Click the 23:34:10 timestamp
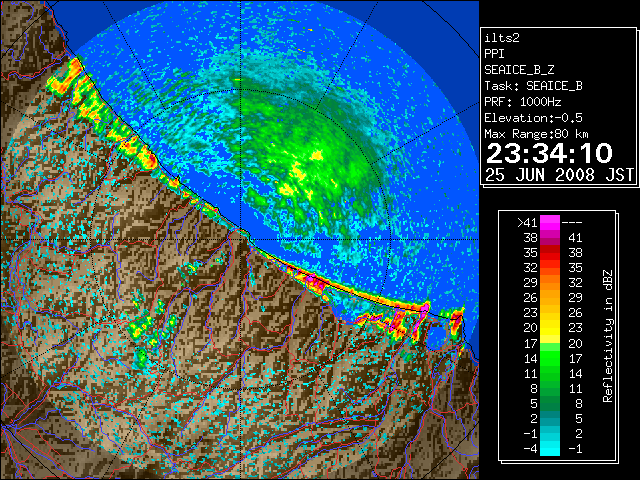The height and width of the screenshot is (480, 640). point(549,153)
